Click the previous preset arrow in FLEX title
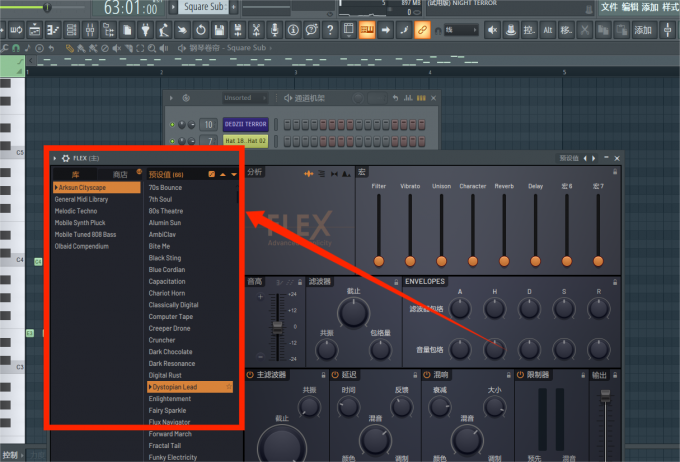The image size is (680, 462). (585, 158)
